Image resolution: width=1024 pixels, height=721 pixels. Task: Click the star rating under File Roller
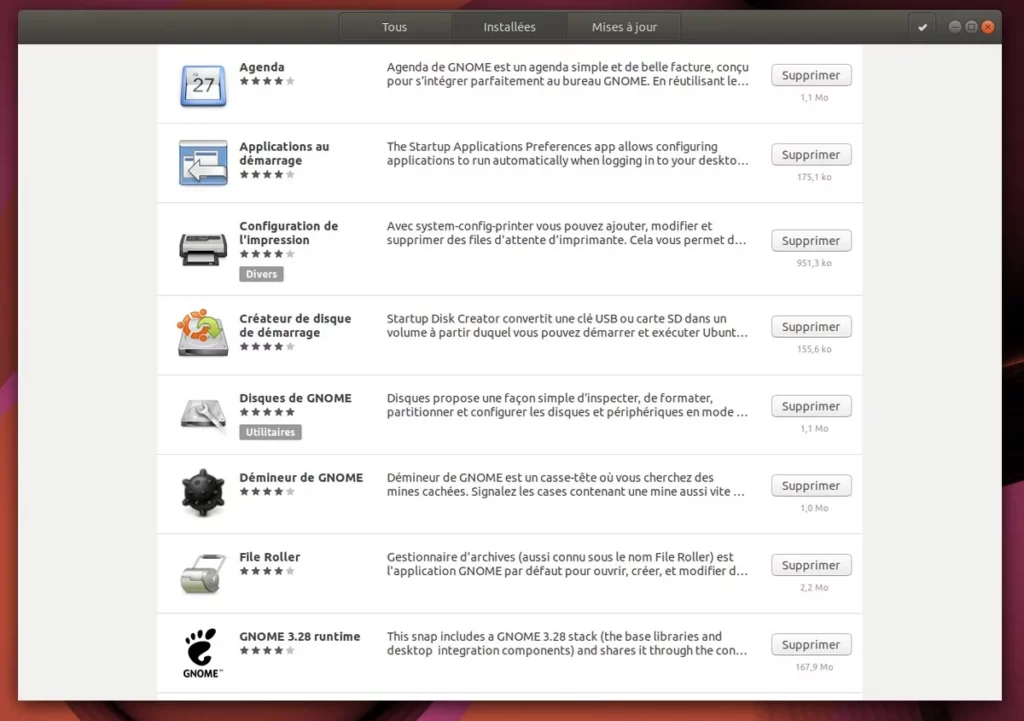[x=267, y=571]
